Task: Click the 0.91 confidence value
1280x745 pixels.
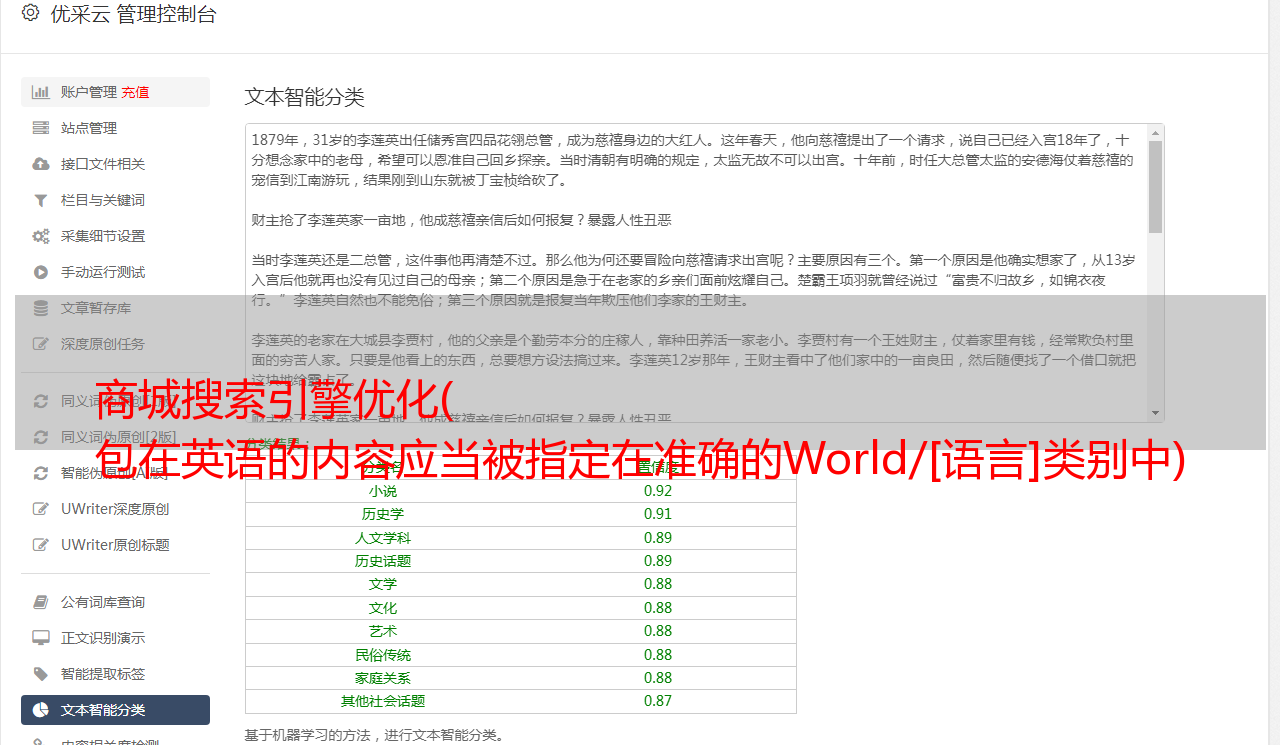Action: [x=658, y=514]
